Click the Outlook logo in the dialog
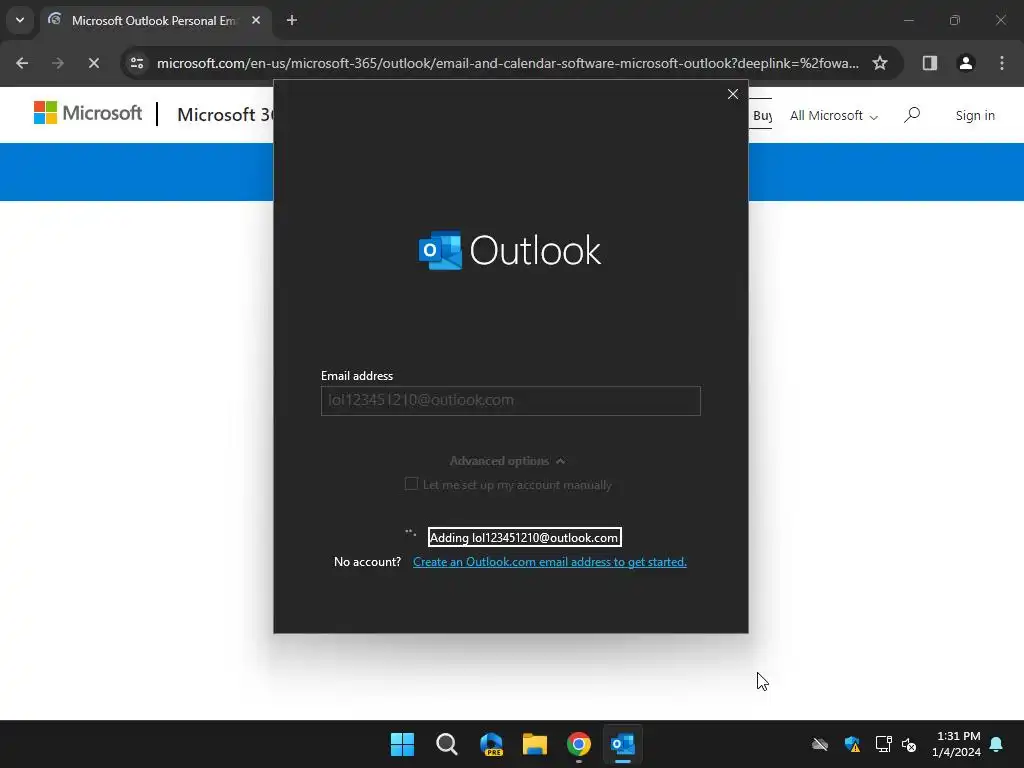The width and height of the screenshot is (1024, 768). [510, 250]
